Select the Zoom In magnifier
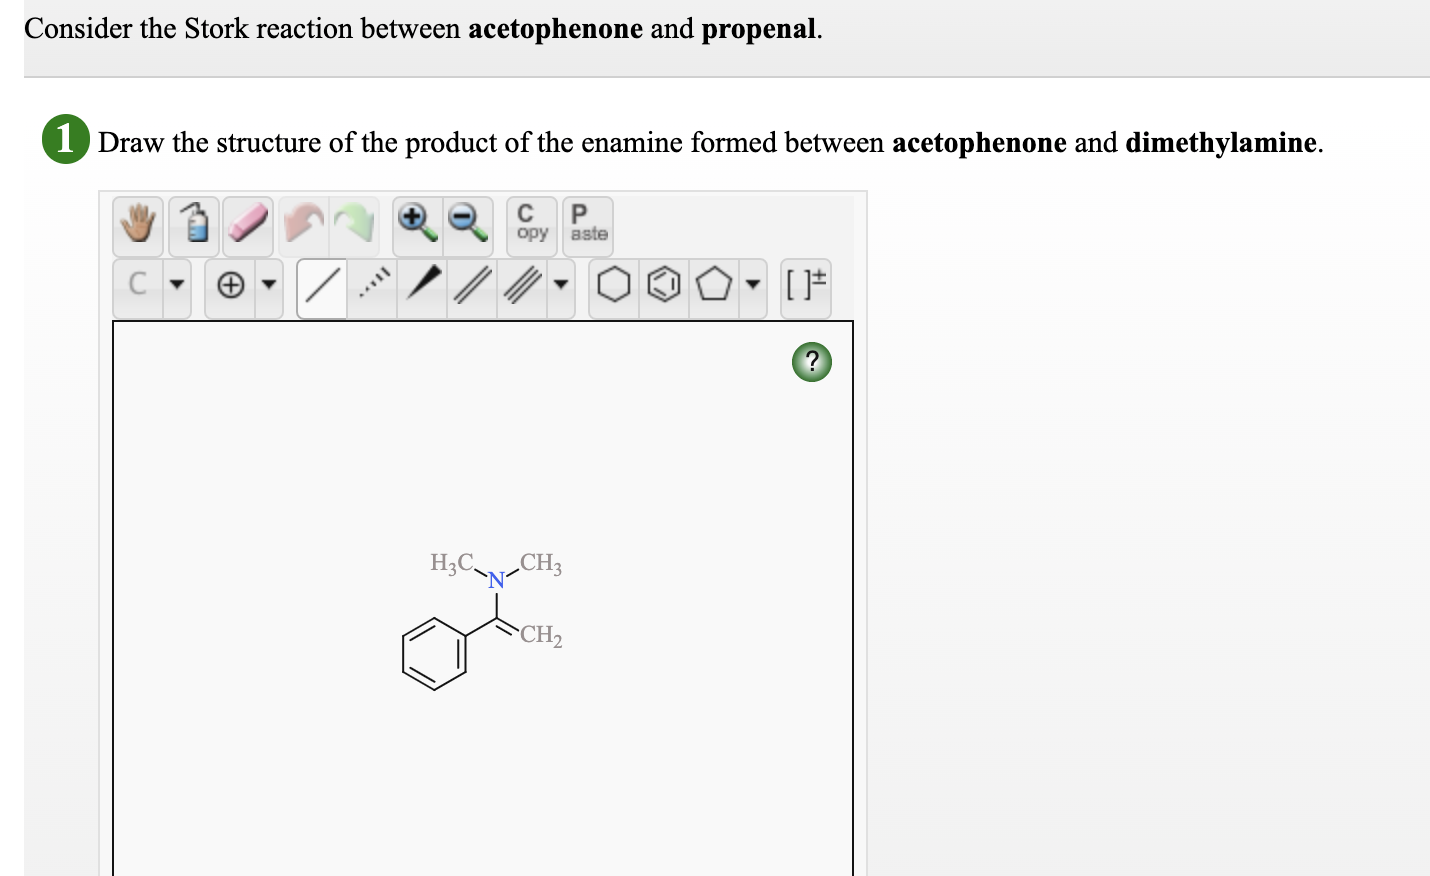The image size is (1430, 876). click(414, 222)
